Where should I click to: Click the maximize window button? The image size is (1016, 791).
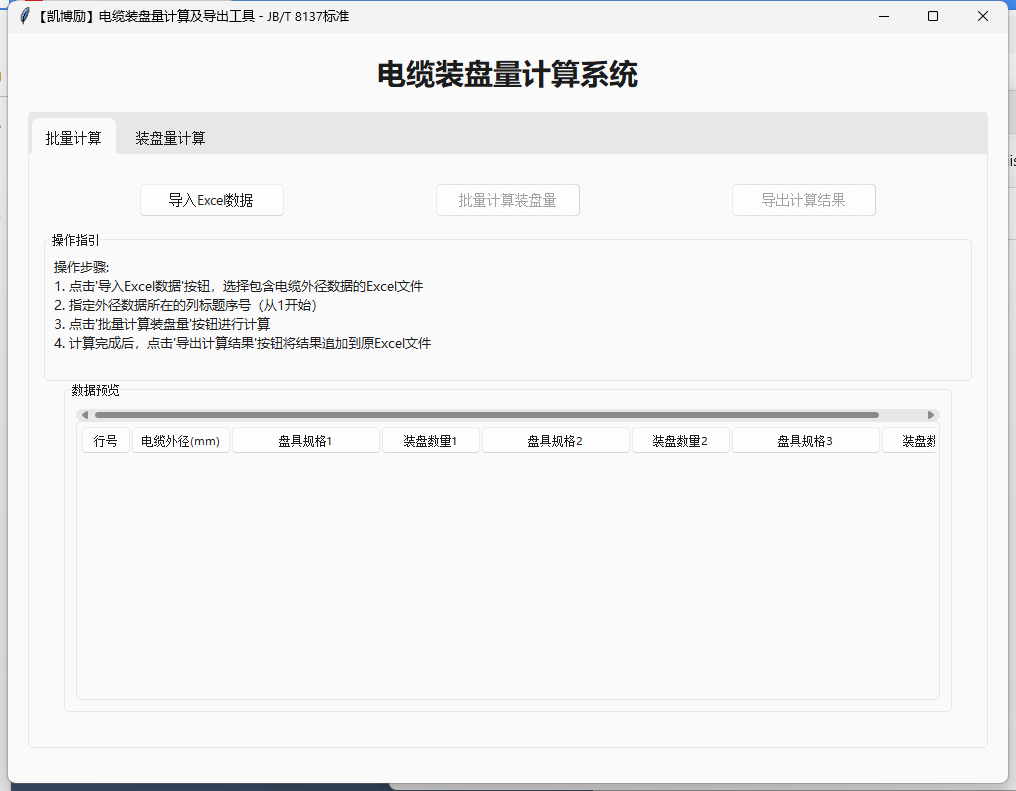(933, 16)
